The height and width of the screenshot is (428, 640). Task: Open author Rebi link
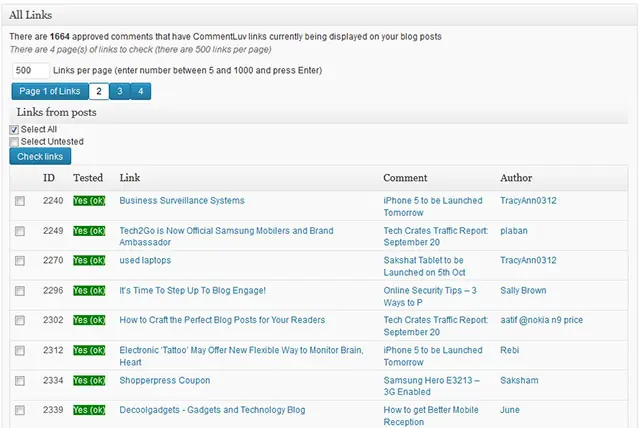tap(510, 350)
